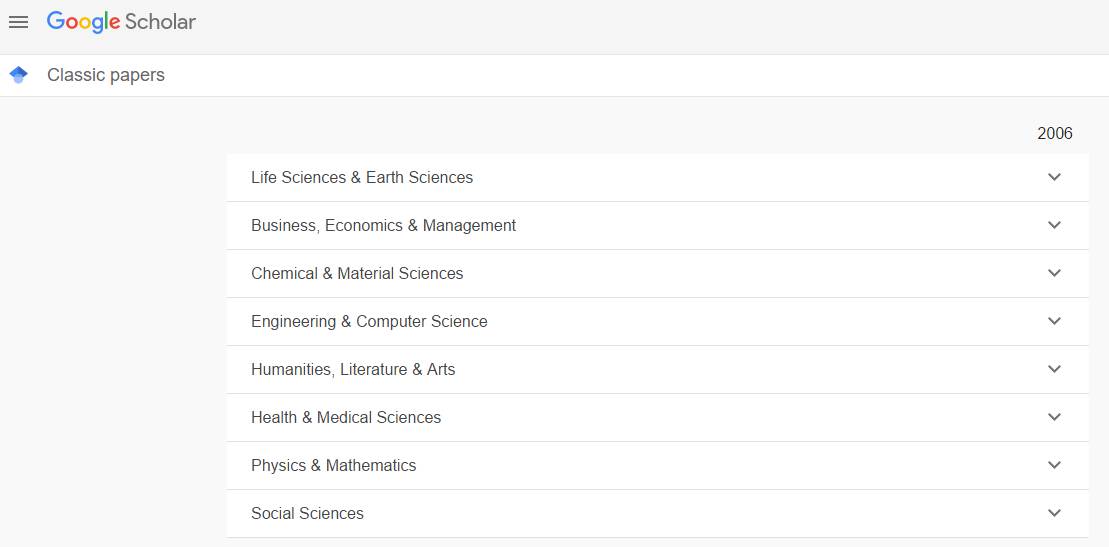This screenshot has width=1109, height=547.
Task: Click the 2006 year label
Action: point(1054,133)
